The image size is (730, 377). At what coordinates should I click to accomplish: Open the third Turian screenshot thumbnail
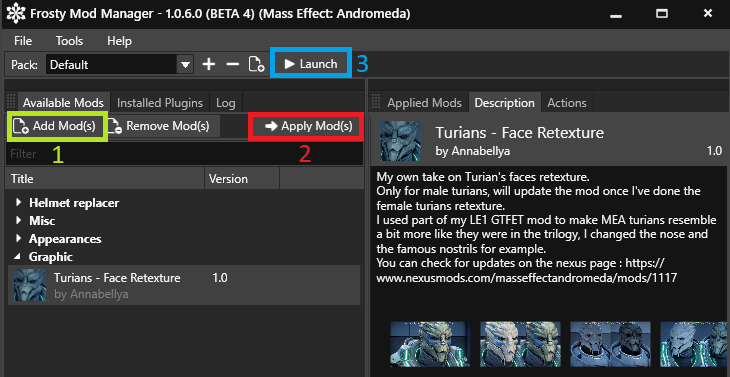pyautogui.click(x=610, y=344)
